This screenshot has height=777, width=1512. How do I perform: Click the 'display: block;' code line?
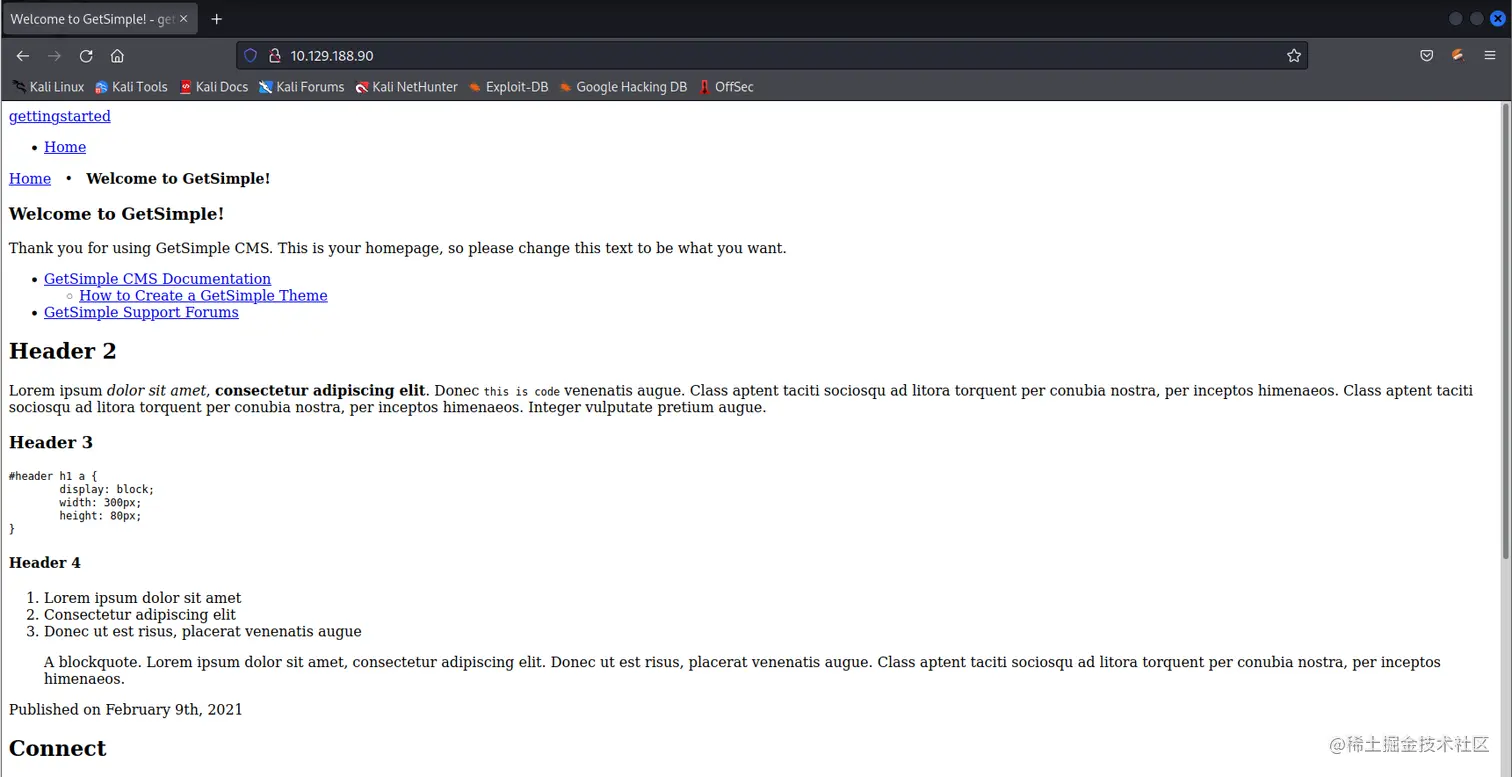click(x=107, y=490)
